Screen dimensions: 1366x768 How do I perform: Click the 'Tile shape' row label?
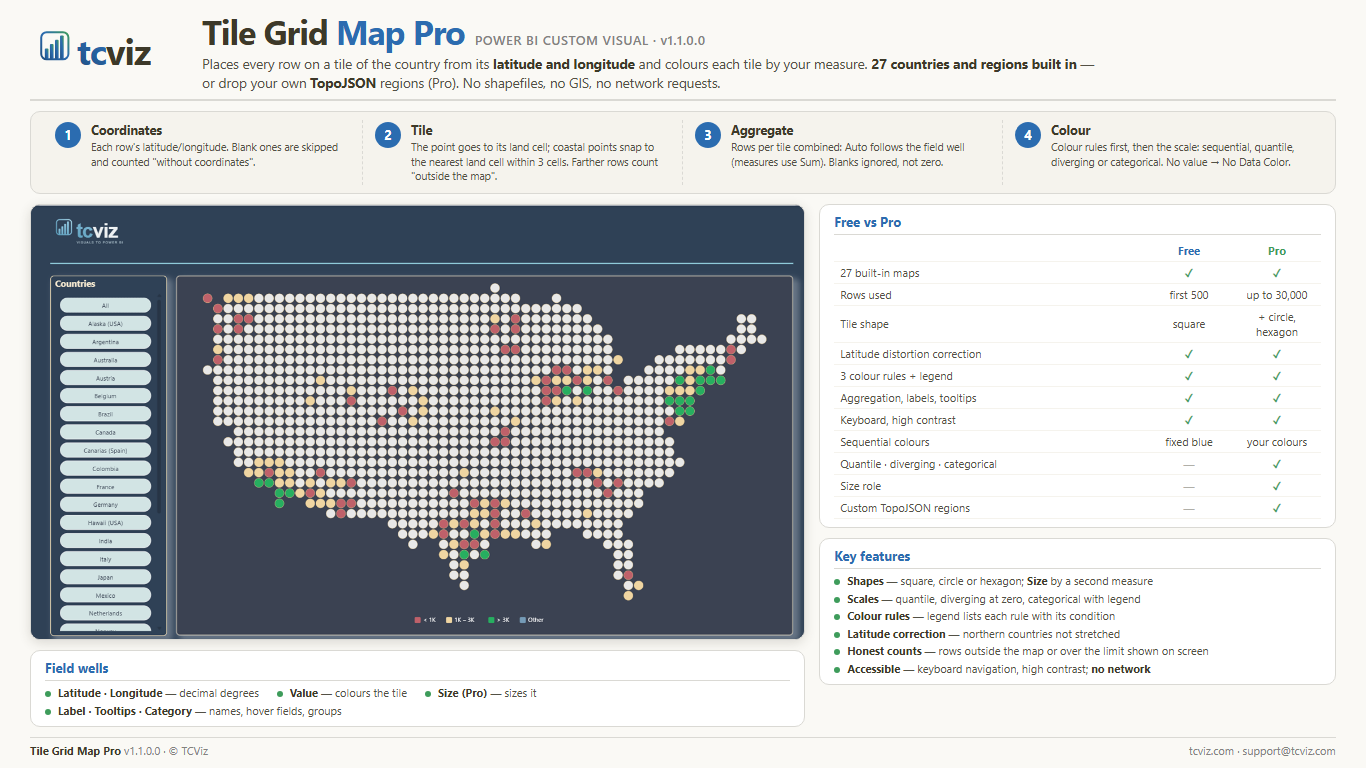(x=864, y=324)
